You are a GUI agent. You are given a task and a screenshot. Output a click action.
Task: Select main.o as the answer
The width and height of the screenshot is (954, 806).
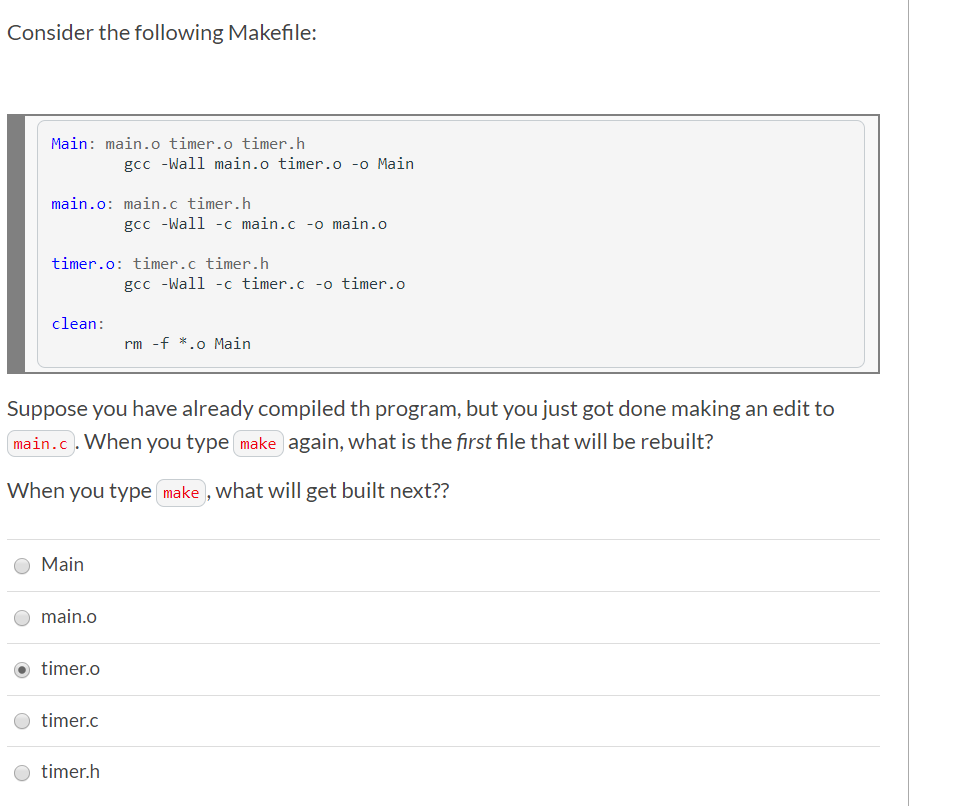(21, 617)
